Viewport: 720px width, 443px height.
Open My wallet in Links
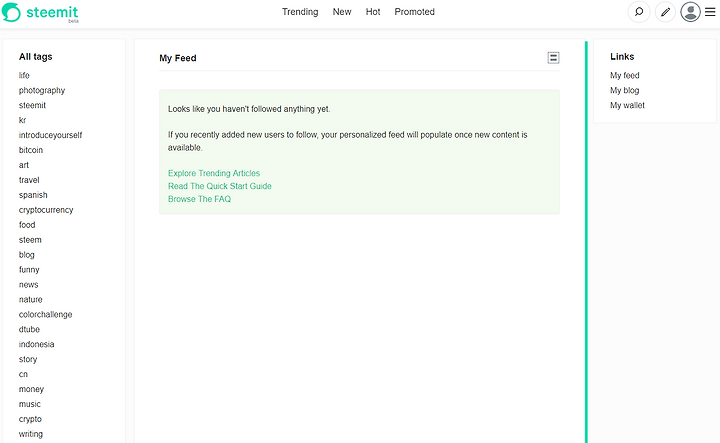click(x=627, y=105)
